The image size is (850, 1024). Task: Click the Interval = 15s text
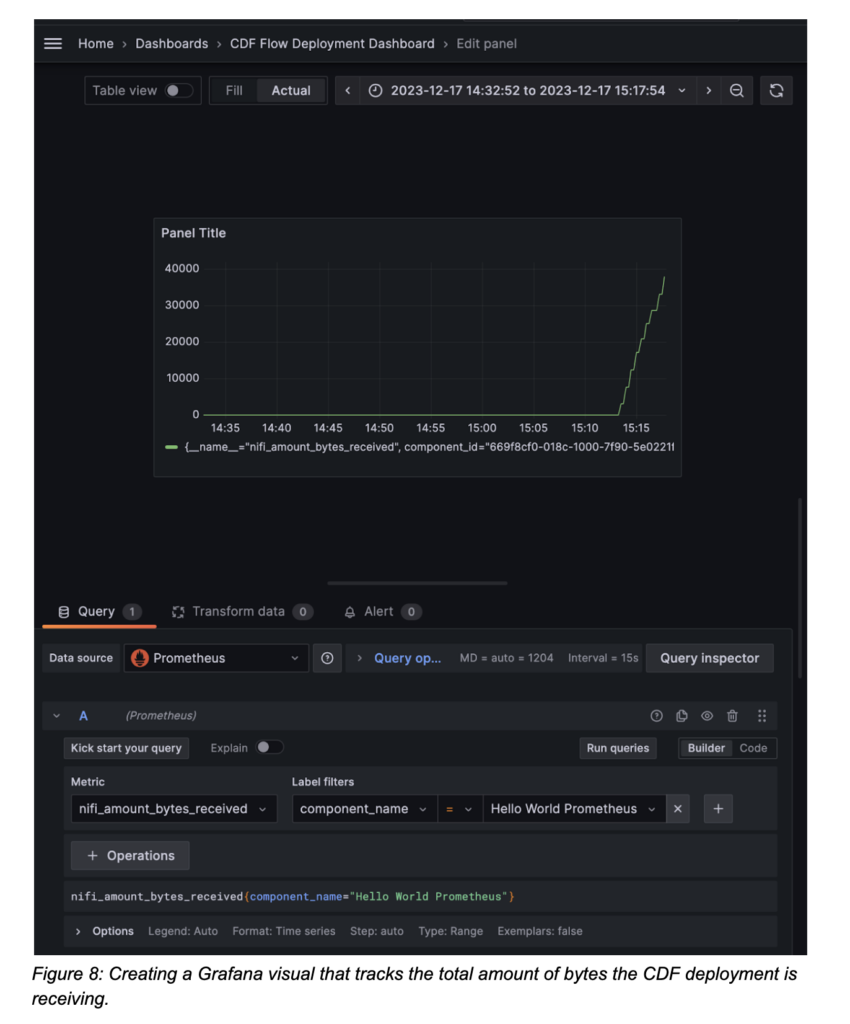click(603, 658)
